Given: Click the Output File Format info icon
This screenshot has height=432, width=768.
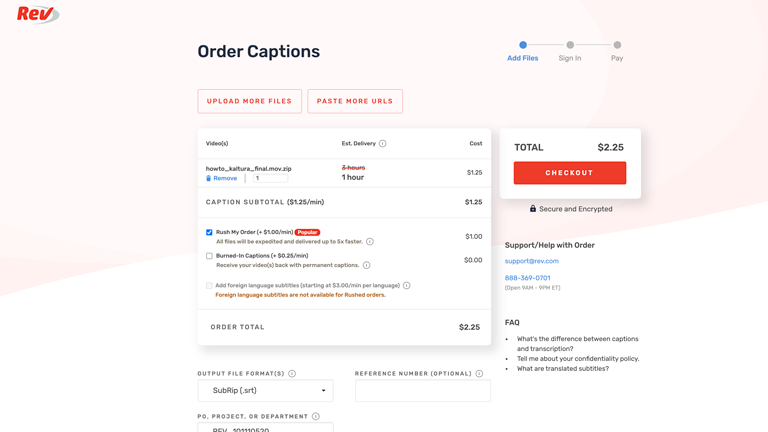Looking at the screenshot, I should [292, 374].
